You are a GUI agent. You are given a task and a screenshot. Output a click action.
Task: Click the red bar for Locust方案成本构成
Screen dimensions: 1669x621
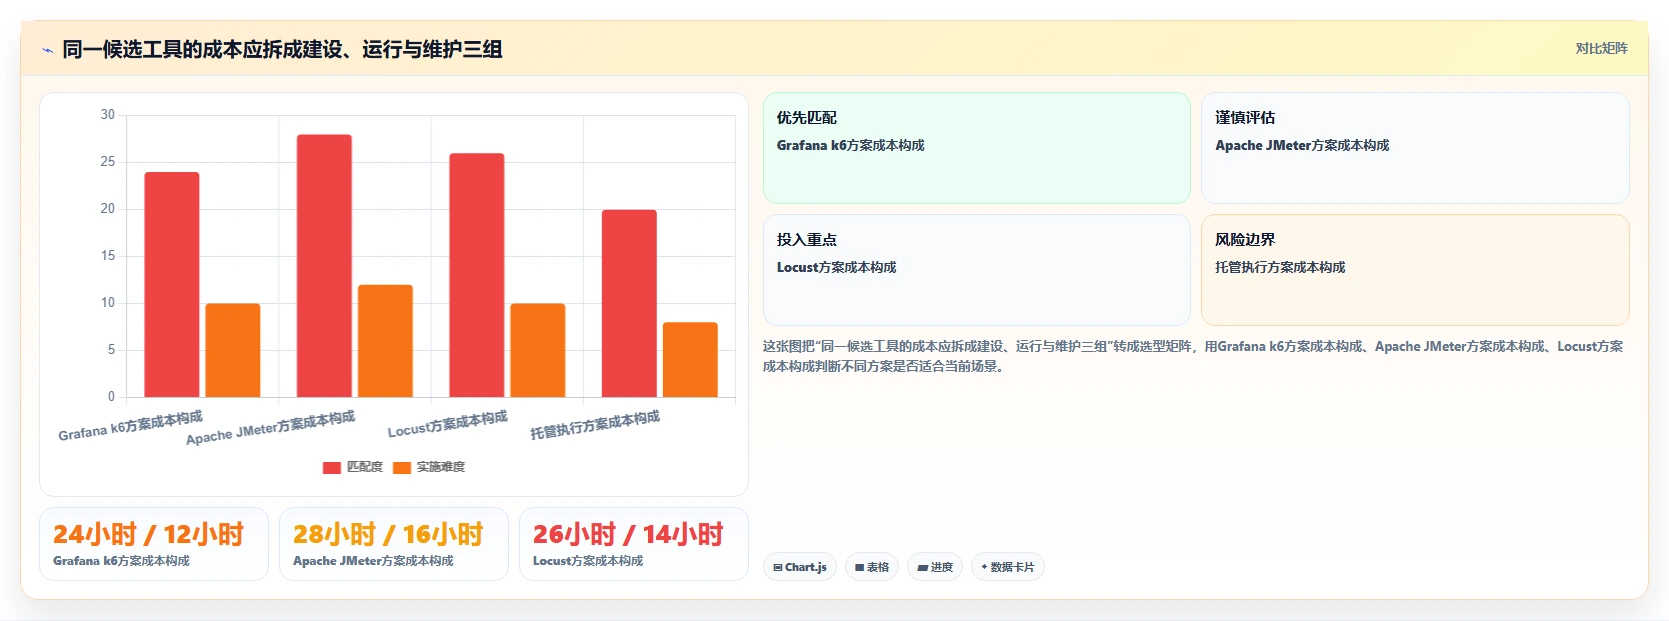click(477, 275)
